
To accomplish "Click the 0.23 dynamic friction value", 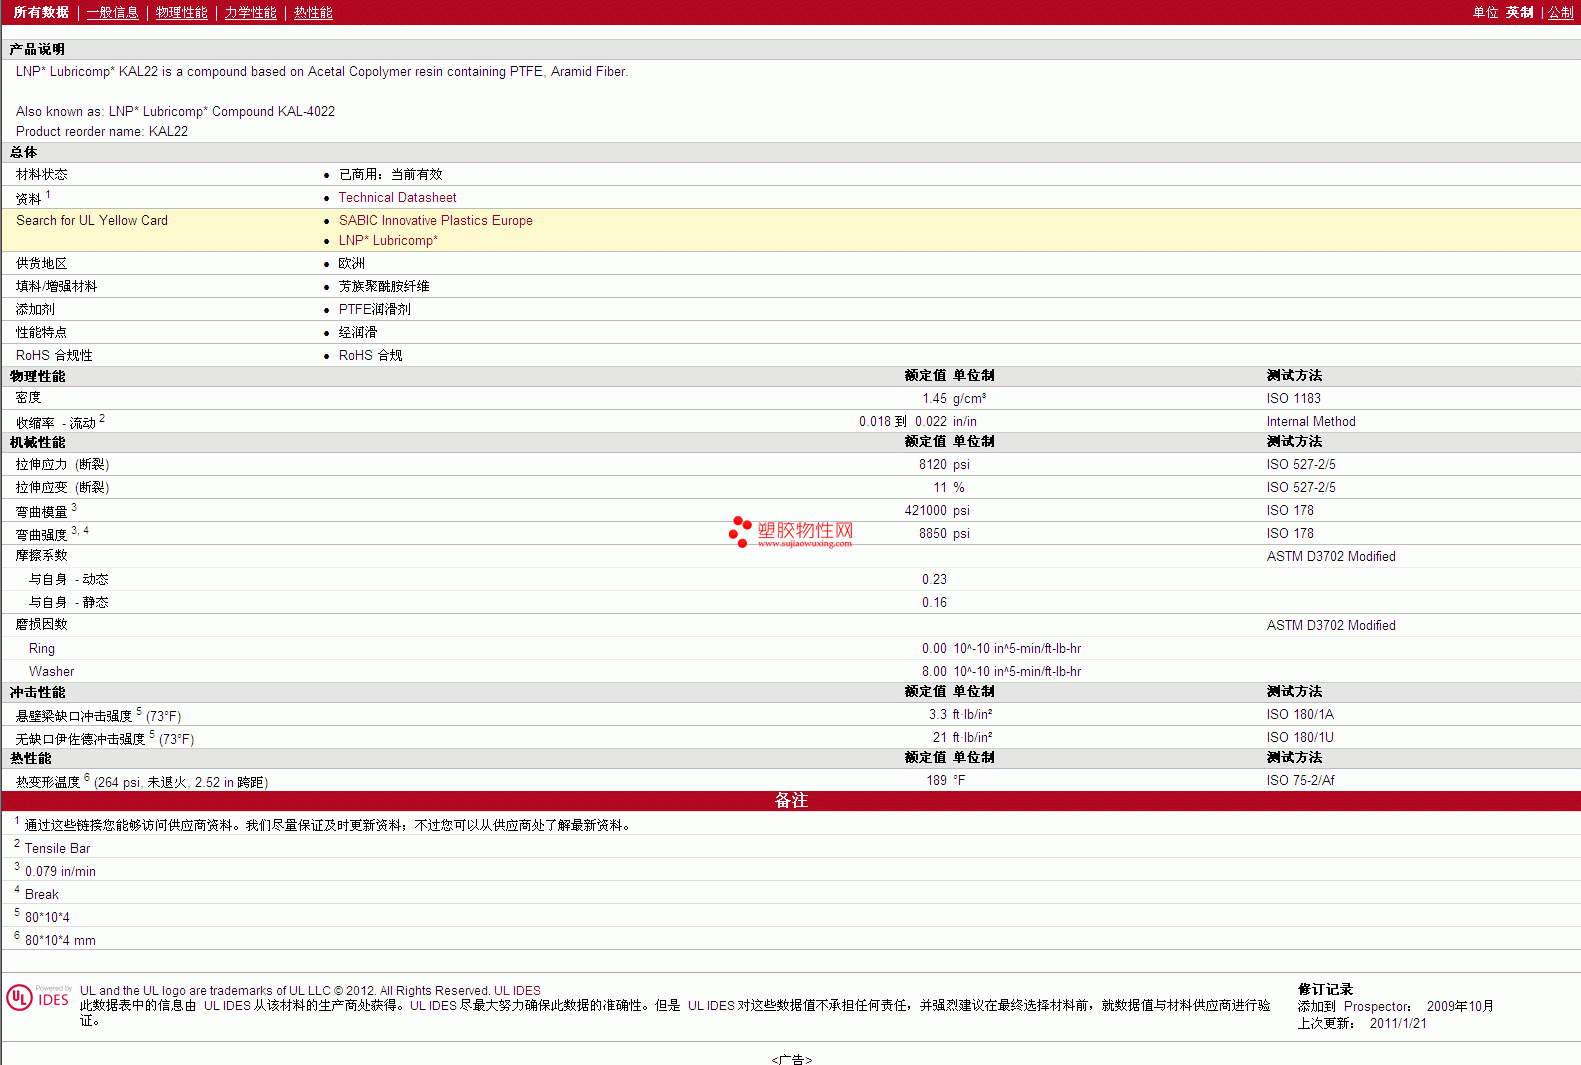I will pos(934,579).
